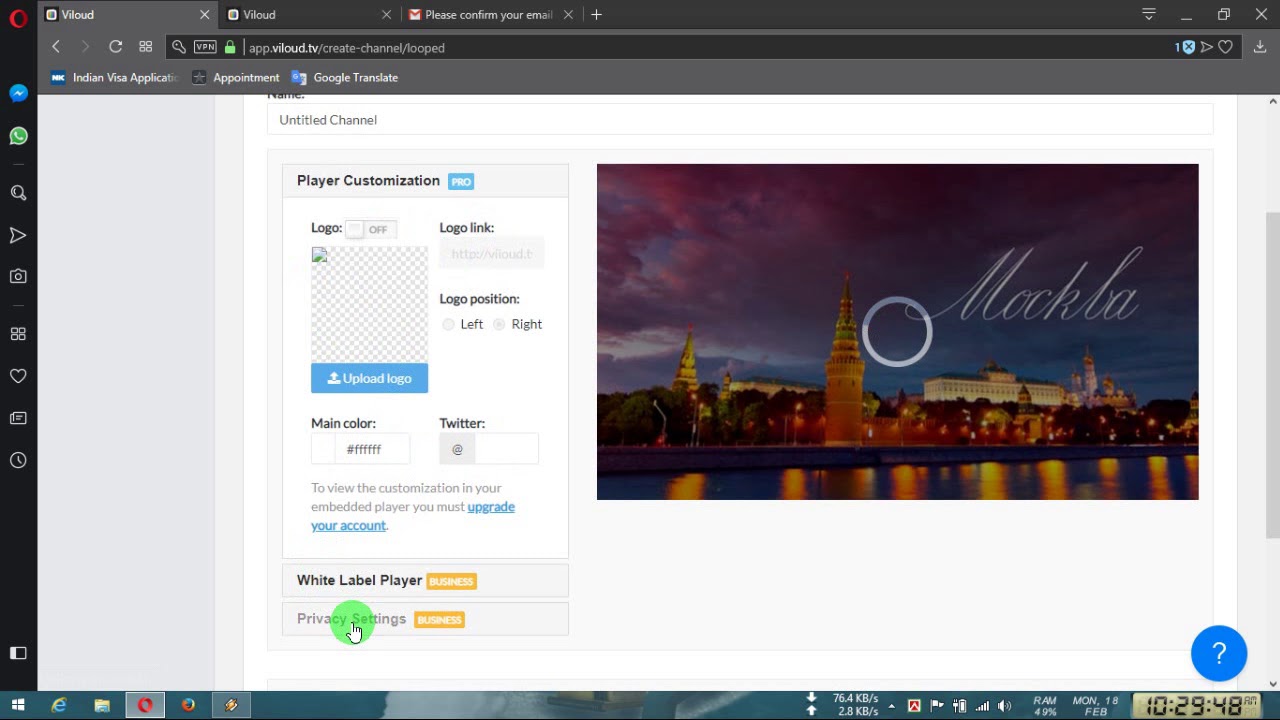1280x720 pixels.
Task: Open File Explorer from the taskbar
Action: [x=102, y=705]
